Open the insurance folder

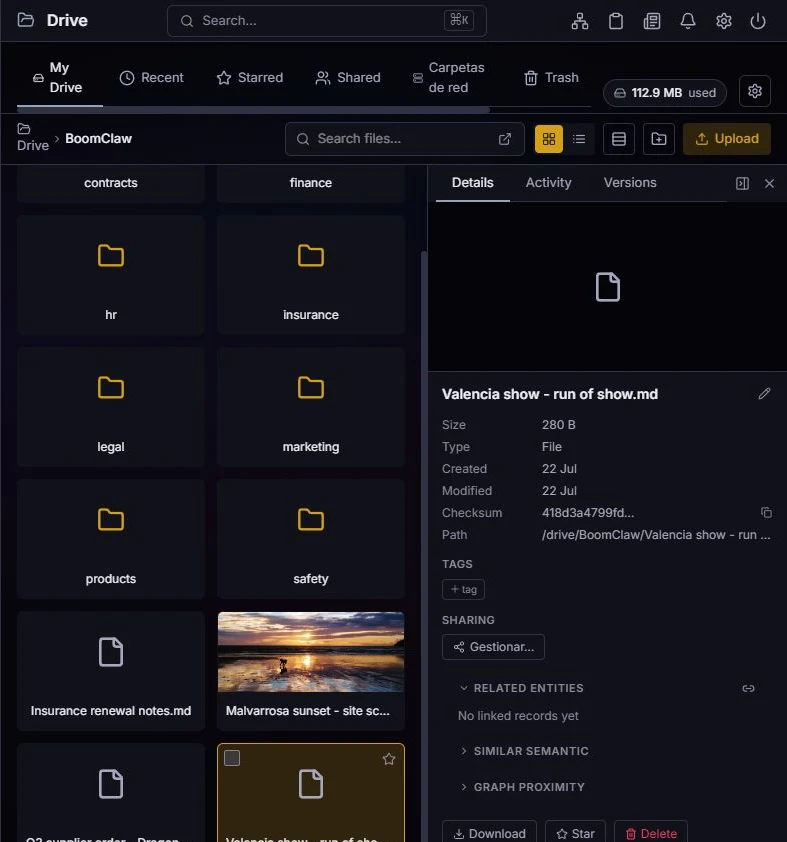[311, 275]
